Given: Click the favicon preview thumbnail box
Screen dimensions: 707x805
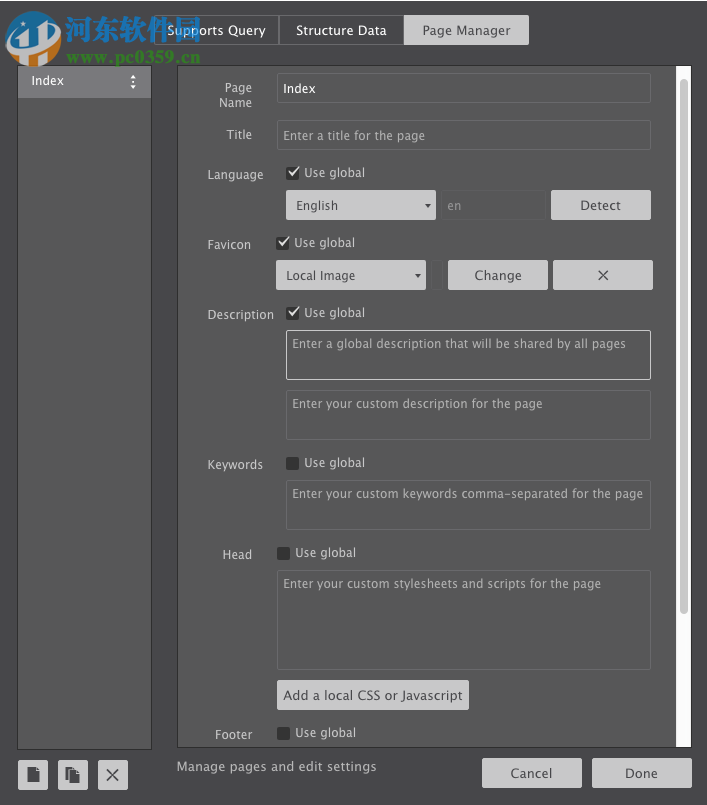Looking at the screenshot, I should [x=437, y=275].
